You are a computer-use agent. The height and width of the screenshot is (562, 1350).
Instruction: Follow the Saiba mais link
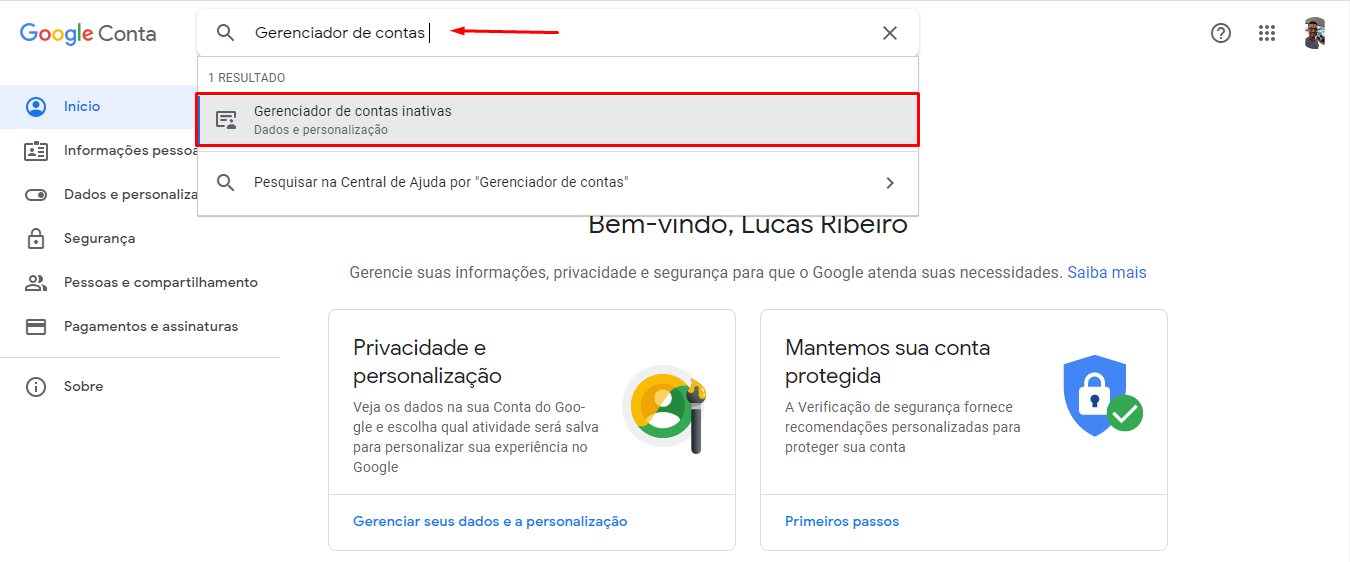(1106, 272)
